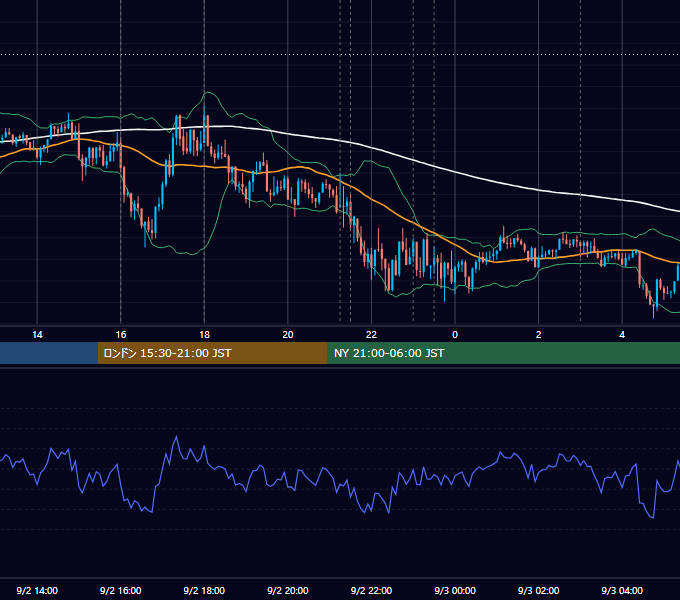
Task: Click the 9/3 02:00 date label
Action: coord(539,590)
